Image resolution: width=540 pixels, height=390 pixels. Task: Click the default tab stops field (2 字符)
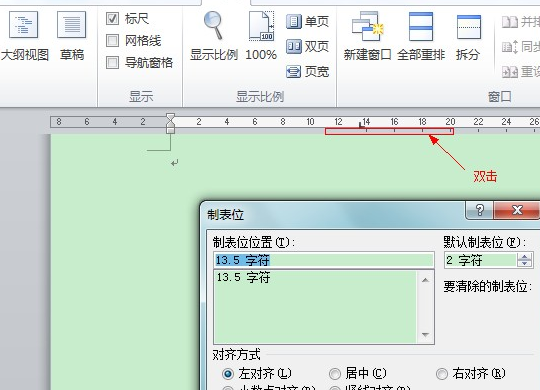pos(481,260)
